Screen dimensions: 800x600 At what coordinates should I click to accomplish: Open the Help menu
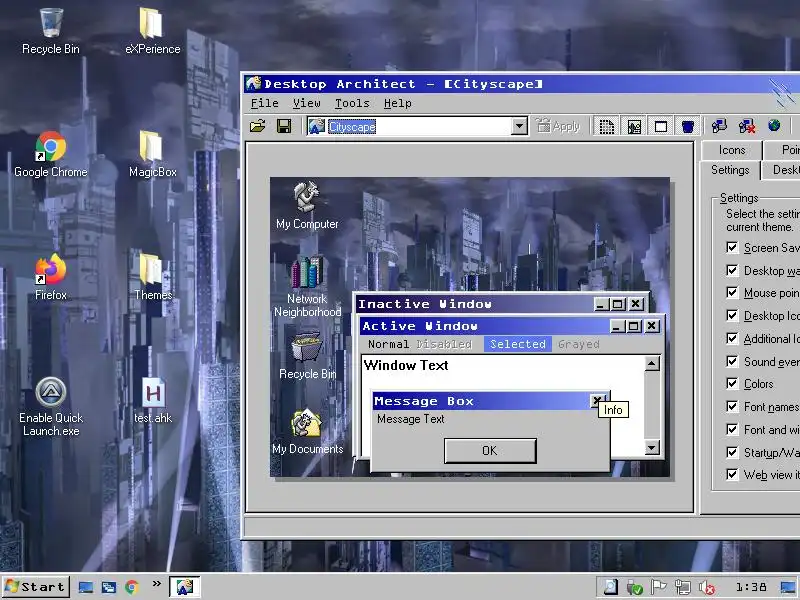[397, 103]
